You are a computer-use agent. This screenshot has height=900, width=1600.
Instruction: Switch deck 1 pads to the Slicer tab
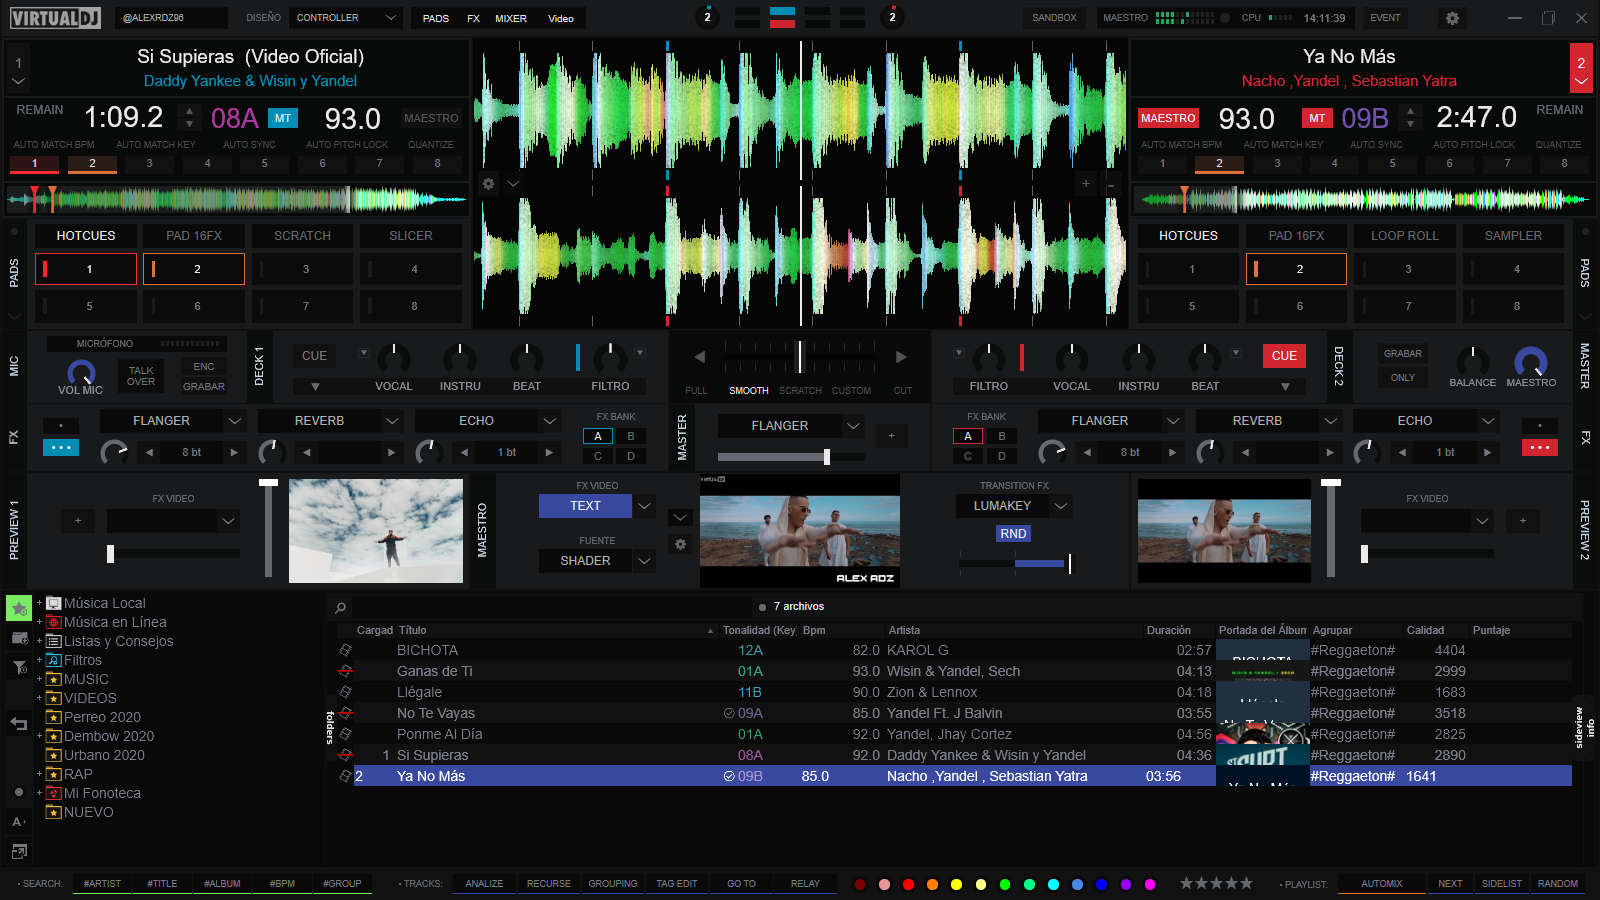[410, 236]
